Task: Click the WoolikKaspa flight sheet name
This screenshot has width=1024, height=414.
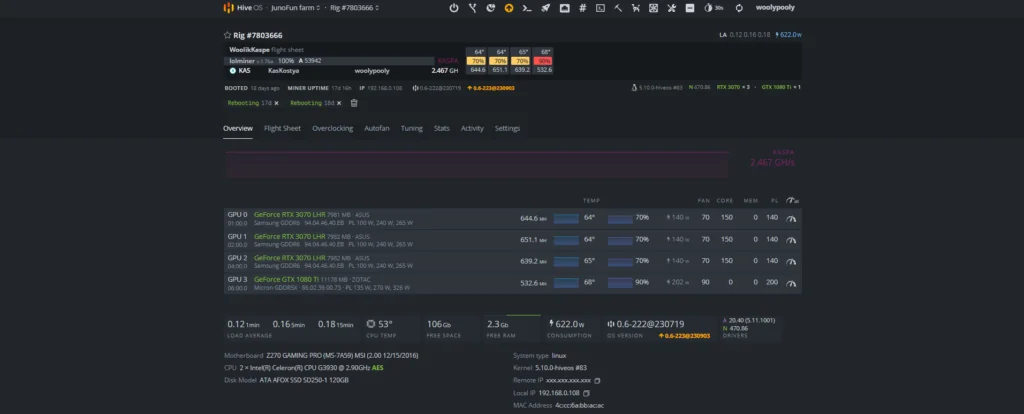Action: pyautogui.click(x=249, y=50)
